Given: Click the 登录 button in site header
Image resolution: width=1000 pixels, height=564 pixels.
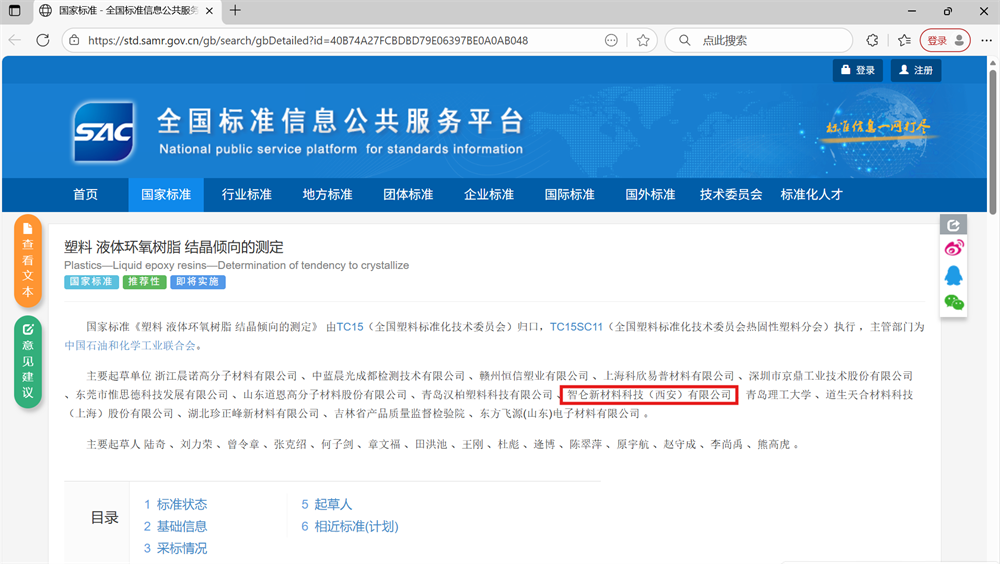Looking at the screenshot, I should click(x=858, y=70).
